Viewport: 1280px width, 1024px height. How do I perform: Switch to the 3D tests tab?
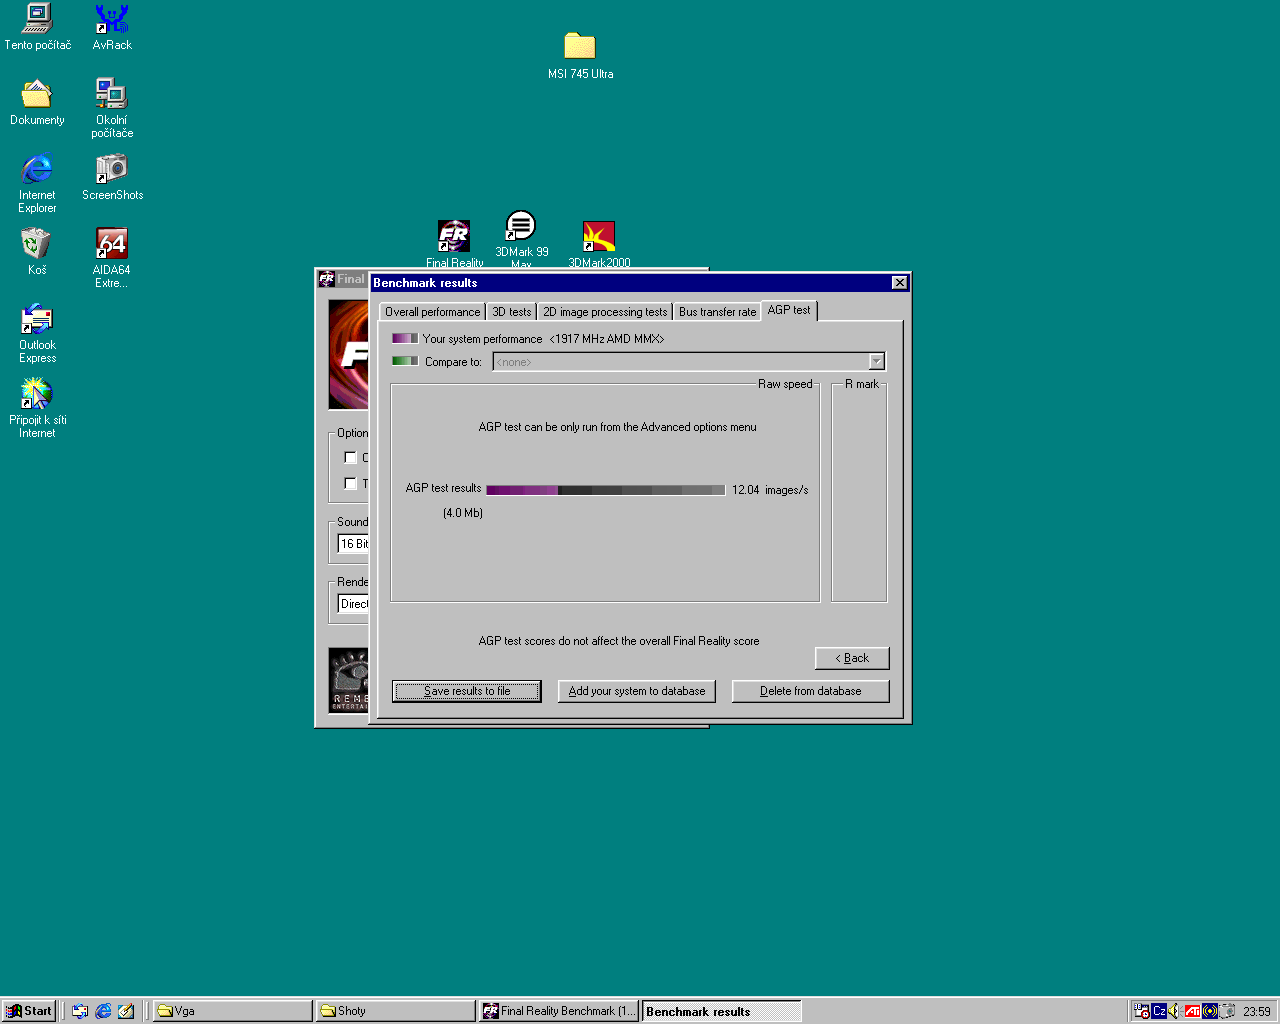tap(511, 312)
